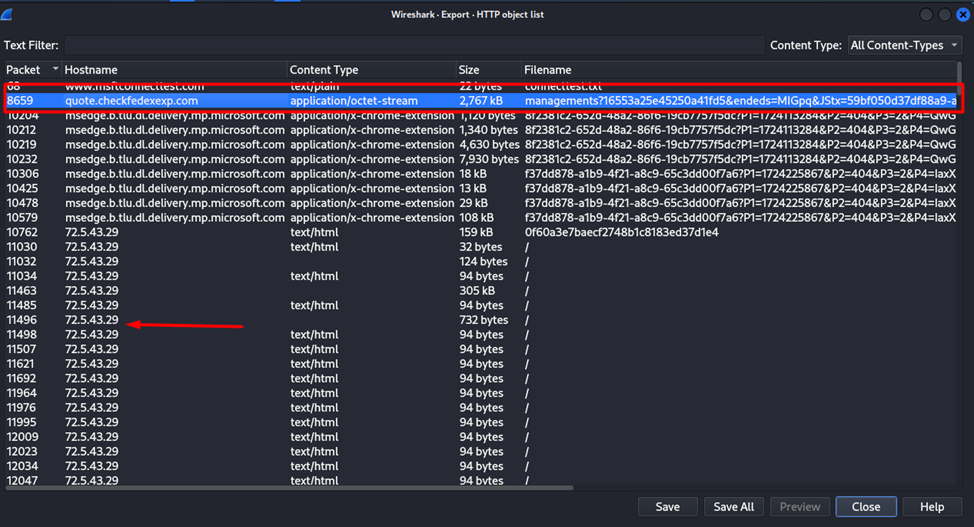Viewport: 974px width, 527px height.
Task: Select packet 10579 row
Action: [481, 218]
